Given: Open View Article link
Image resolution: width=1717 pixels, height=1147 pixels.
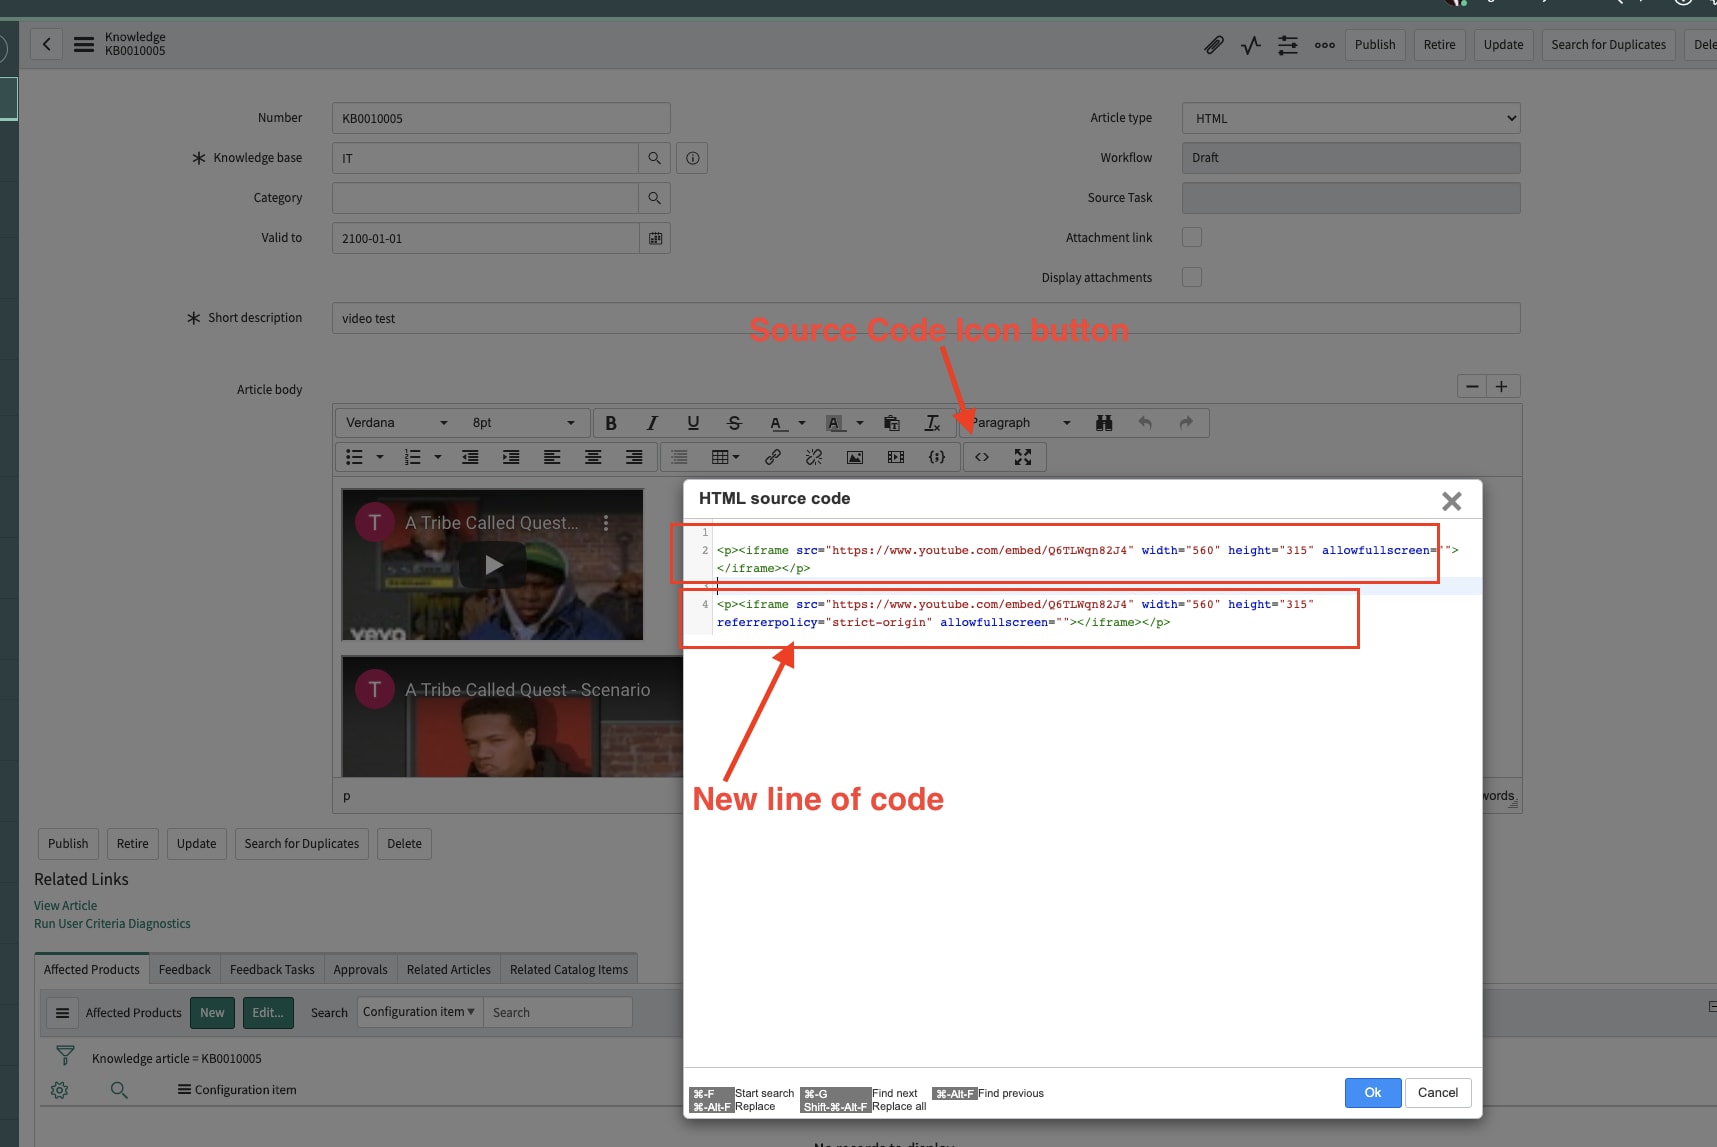Looking at the screenshot, I should pyautogui.click(x=64, y=905).
